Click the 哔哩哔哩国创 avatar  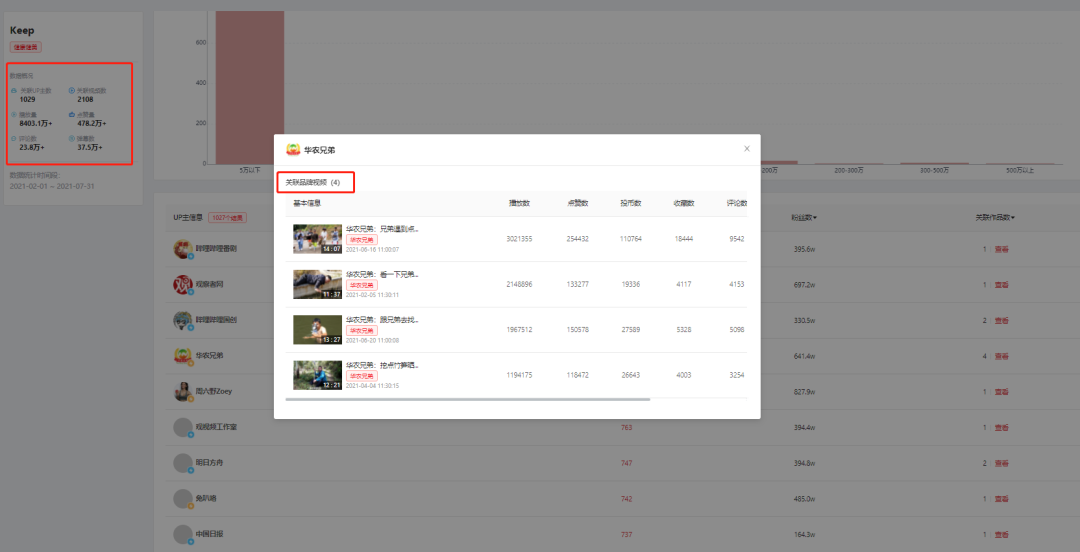(183, 320)
